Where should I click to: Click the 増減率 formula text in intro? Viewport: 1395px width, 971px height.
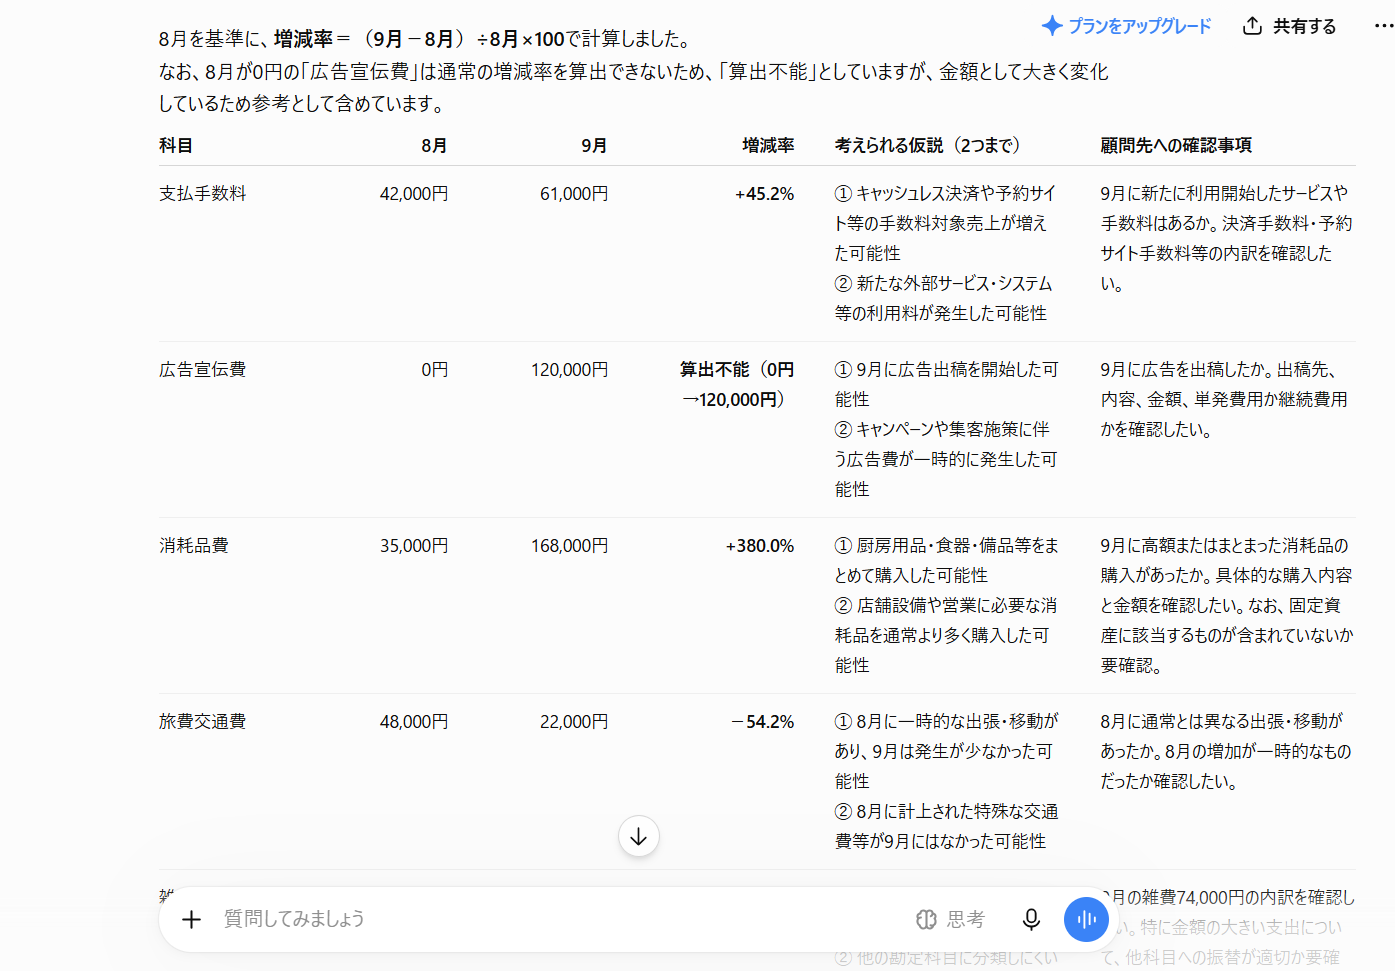[420, 39]
